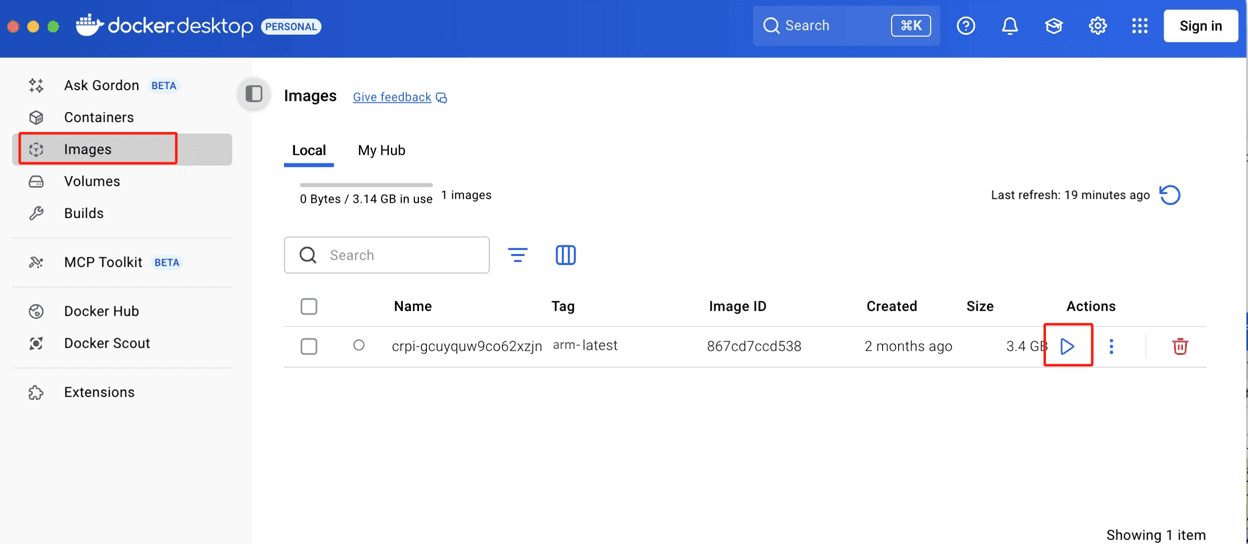Click the Image ID column header
The image size is (1248, 544).
(738, 306)
